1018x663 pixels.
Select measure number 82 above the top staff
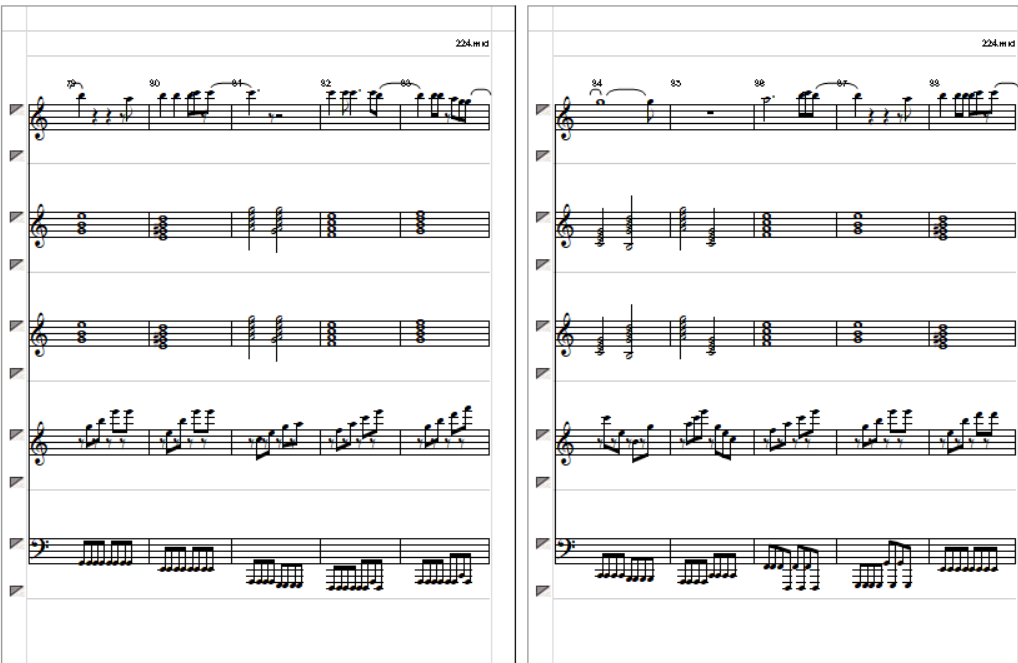(326, 83)
